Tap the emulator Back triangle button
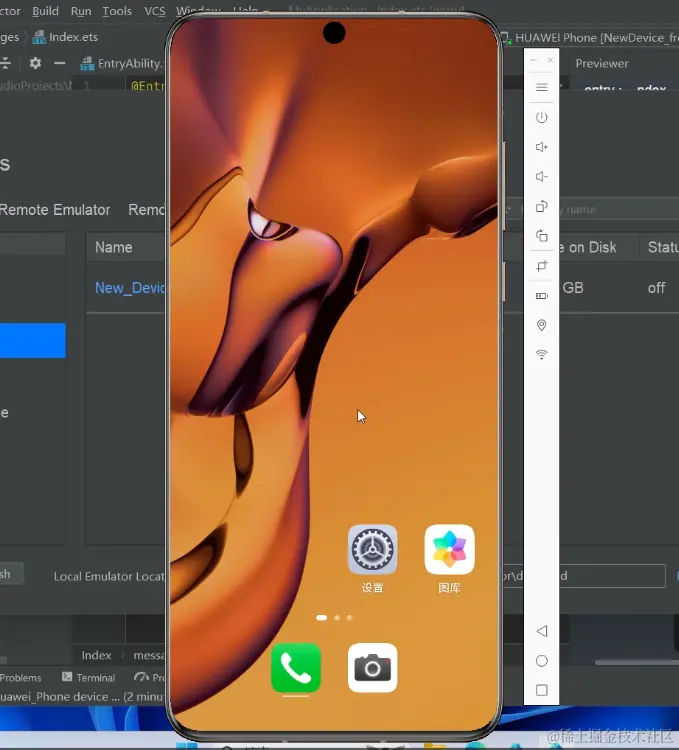The image size is (679, 750). tap(541, 631)
